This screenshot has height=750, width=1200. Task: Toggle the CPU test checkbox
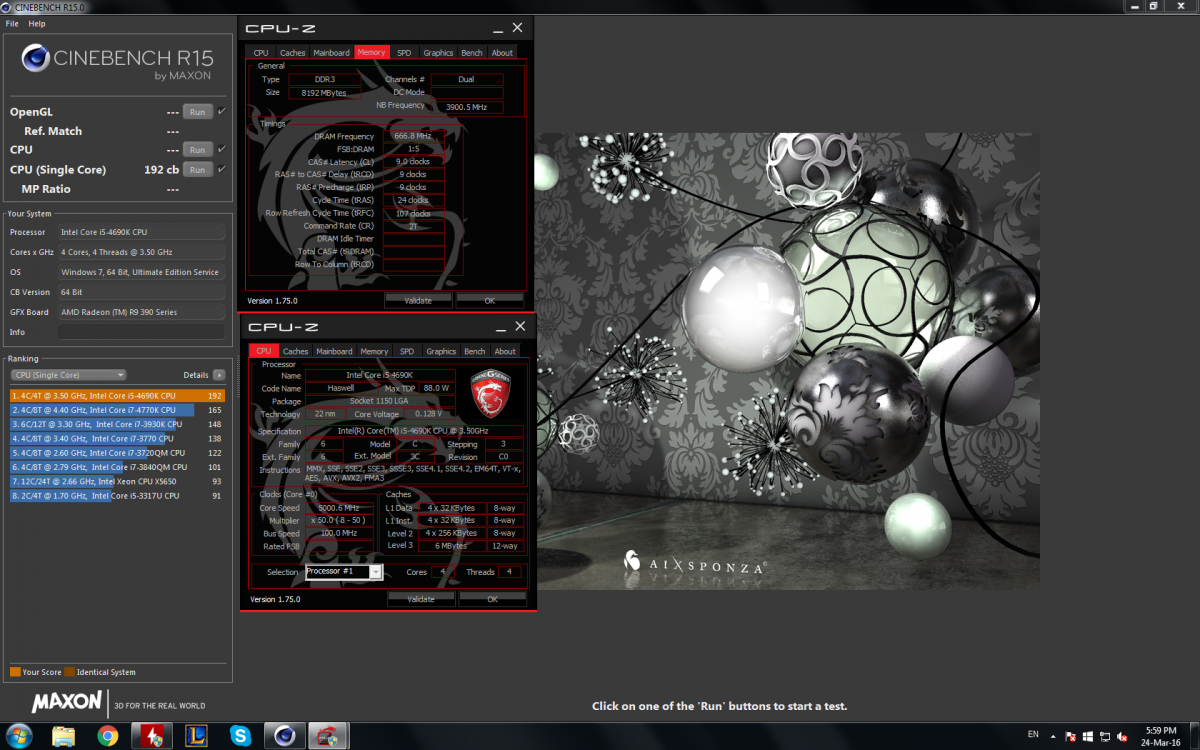tap(222, 149)
